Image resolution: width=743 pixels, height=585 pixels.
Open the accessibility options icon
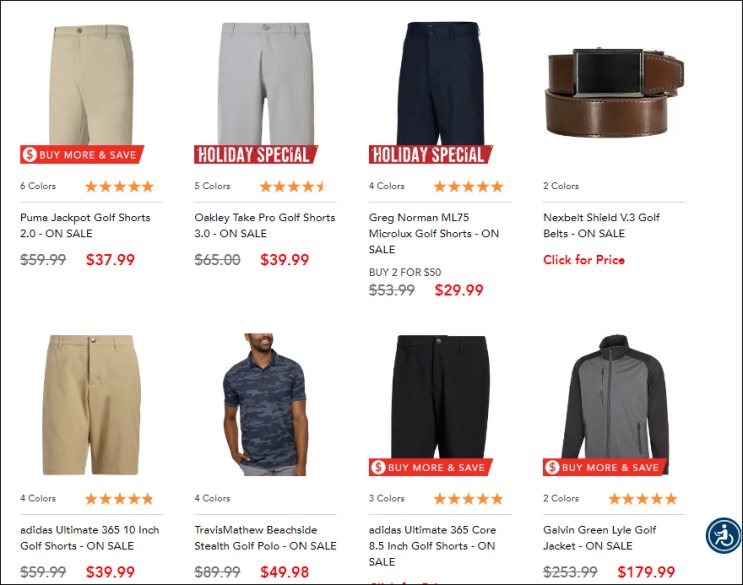click(723, 536)
